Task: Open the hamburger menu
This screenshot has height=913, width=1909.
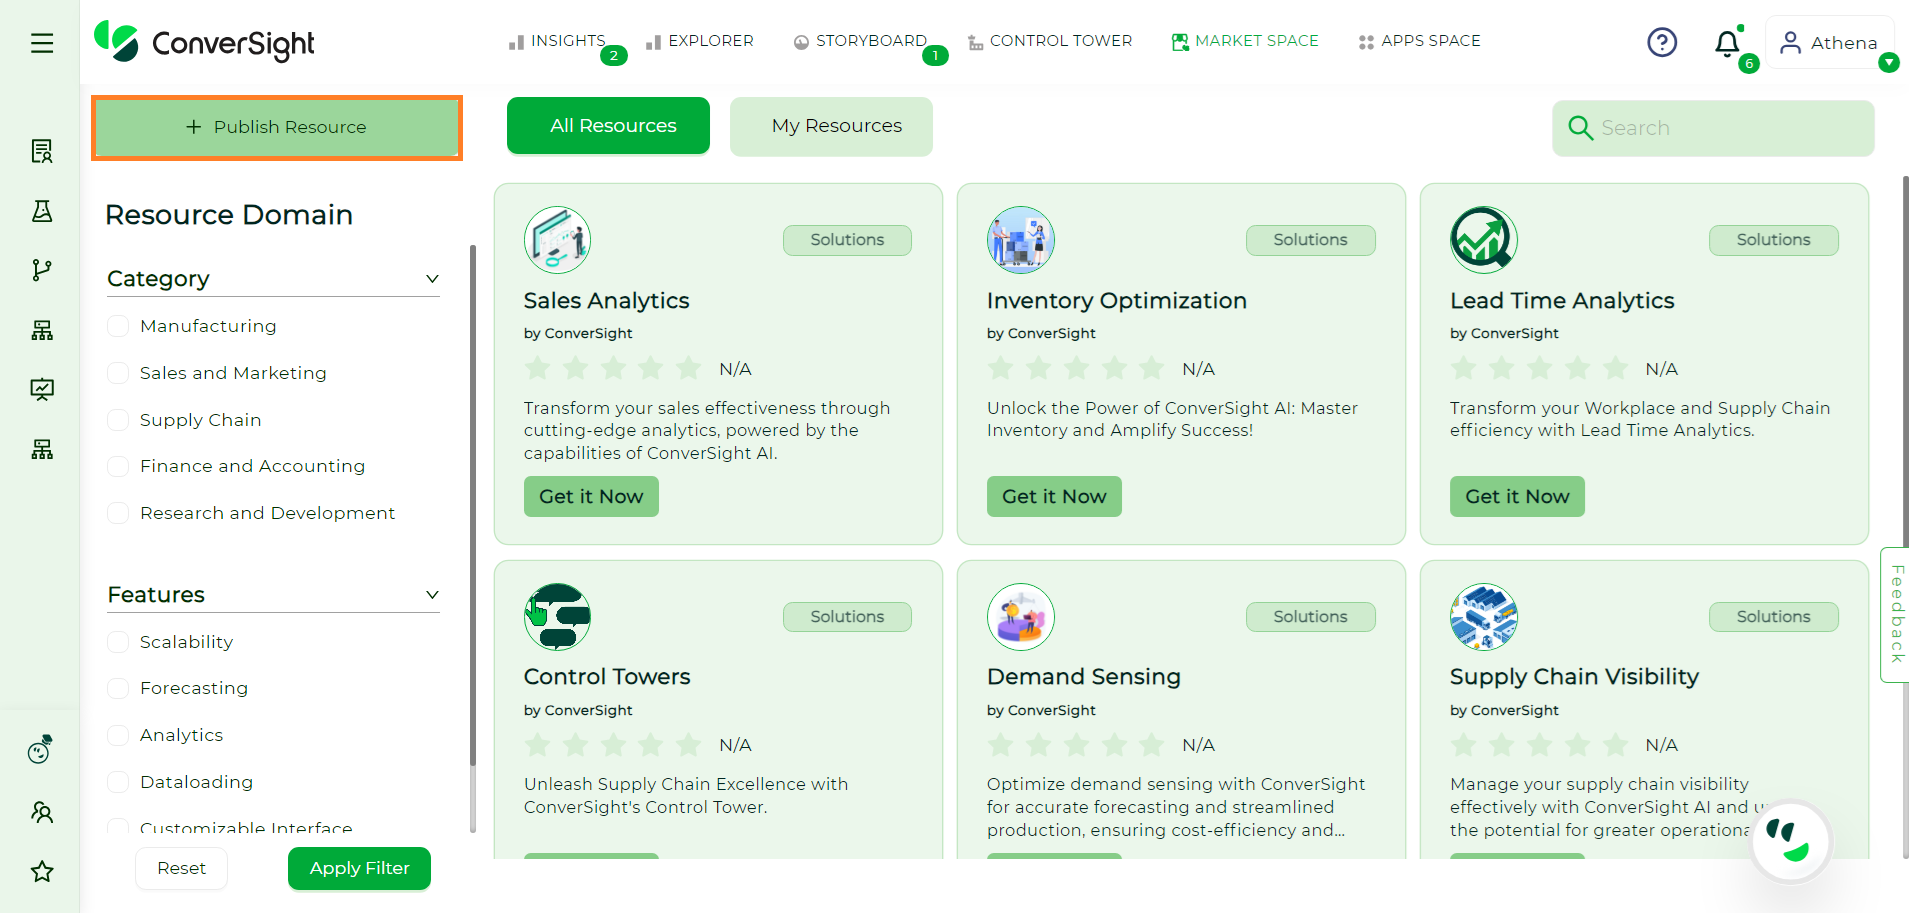Action: [42, 43]
